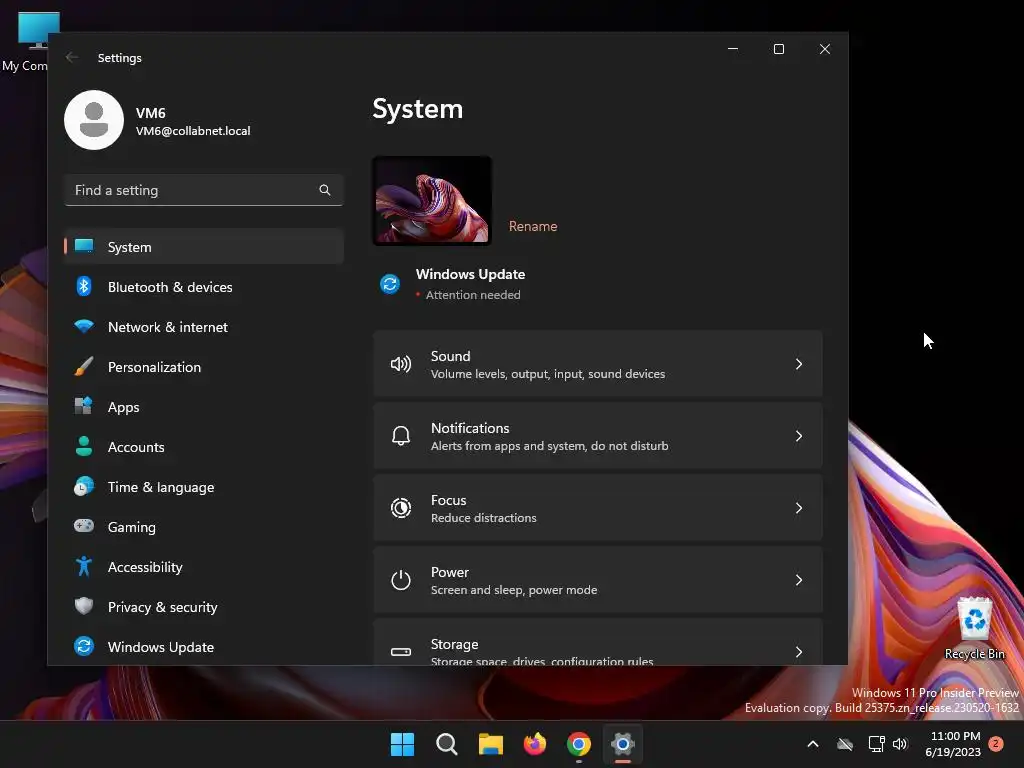
Task: Click the Power icon
Action: pos(400,580)
